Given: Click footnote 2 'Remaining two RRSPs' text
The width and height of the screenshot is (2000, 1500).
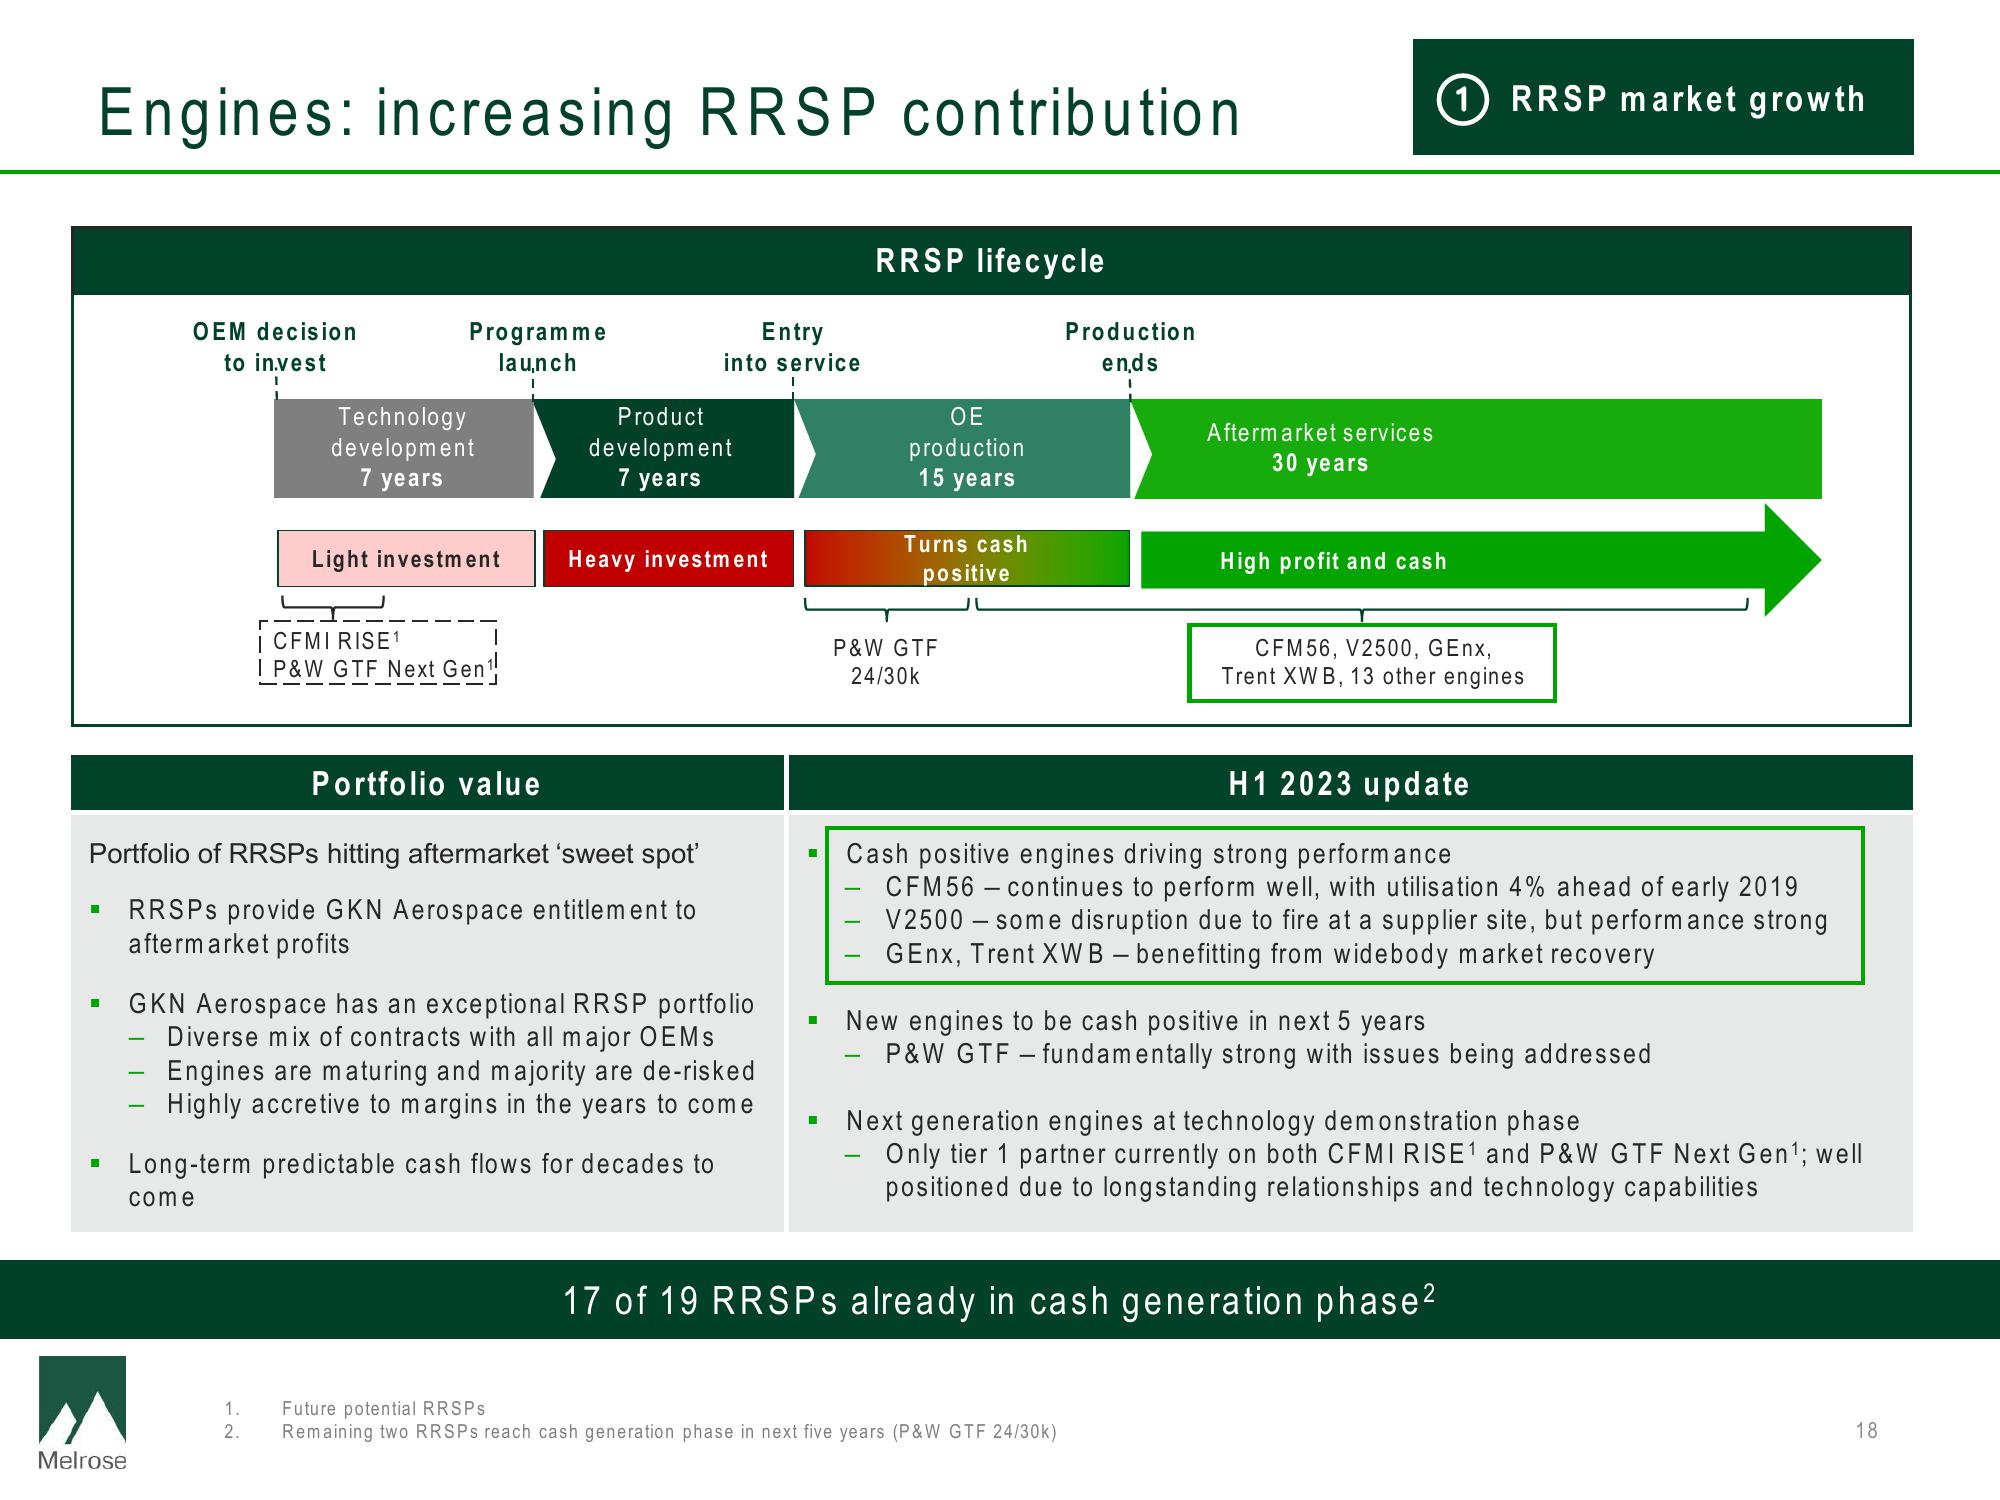Looking at the screenshot, I should click(669, 1431).
